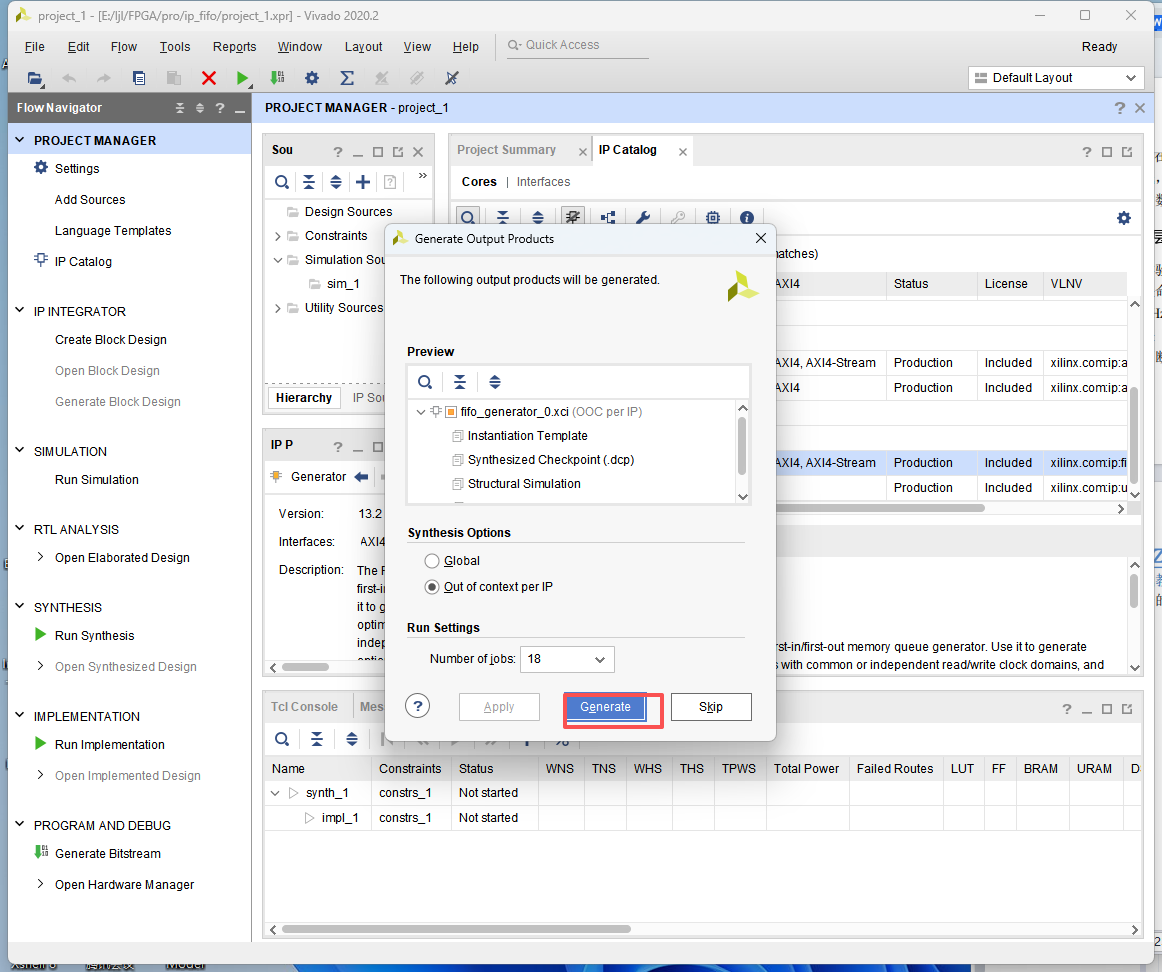Viewport: 1162px width, 972px height.
Task: Select Synthesized Checkpoint (.dcp) item
Action: coord(551,459)
